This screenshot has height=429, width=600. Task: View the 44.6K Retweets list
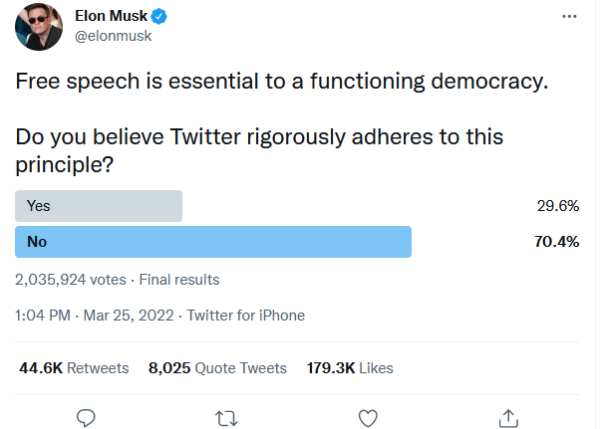click(x=74, y=368)
